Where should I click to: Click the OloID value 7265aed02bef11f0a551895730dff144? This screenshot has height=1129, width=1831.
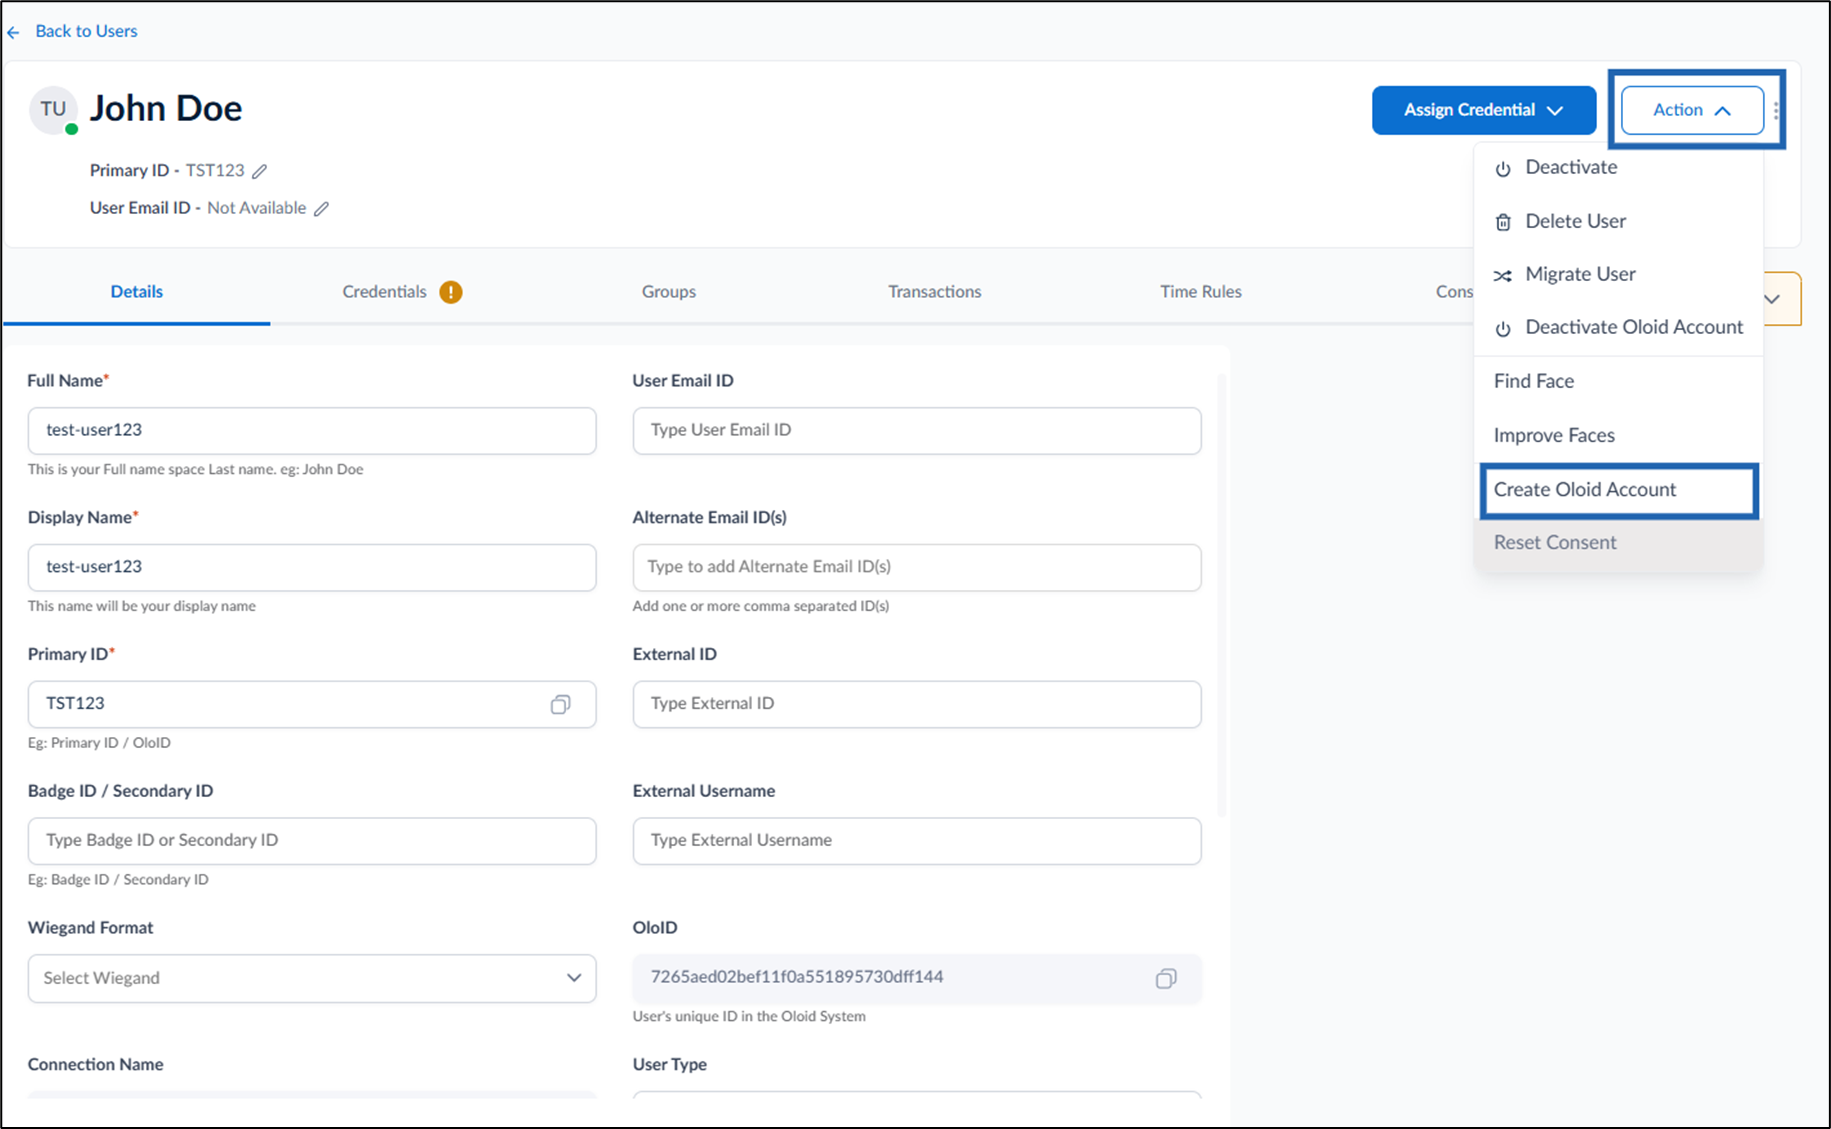(x=797, y=977)
